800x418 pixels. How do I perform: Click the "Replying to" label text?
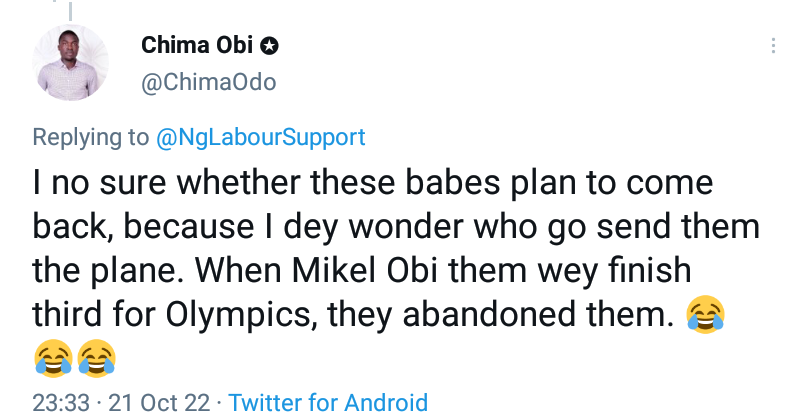pyautogui.click(x=92, y=137)
